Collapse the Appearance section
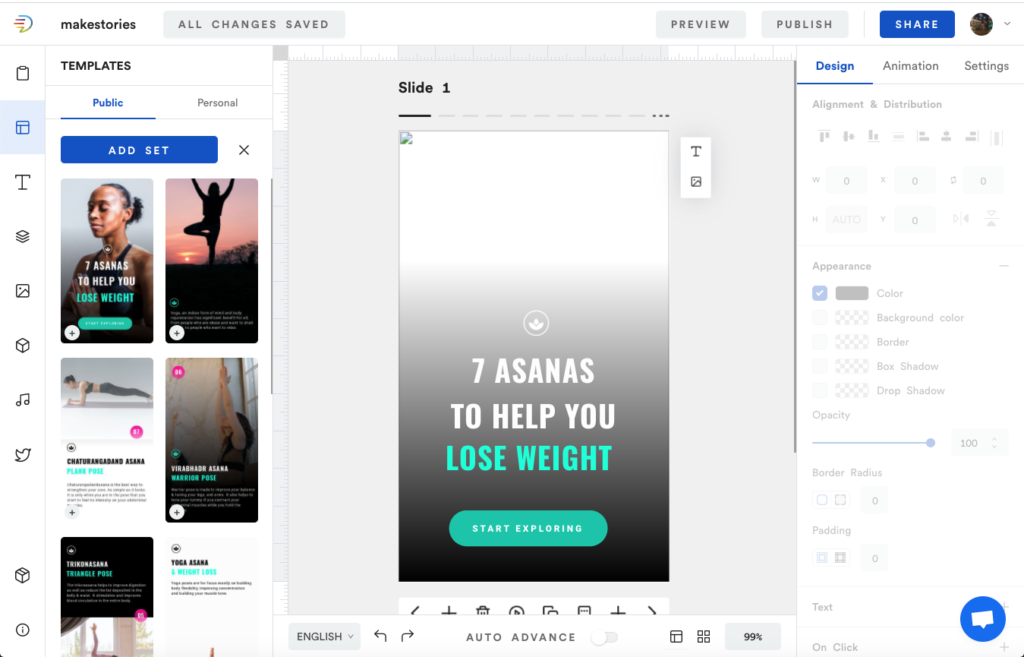This screenshot has width=1024, height=657. 1004,266
